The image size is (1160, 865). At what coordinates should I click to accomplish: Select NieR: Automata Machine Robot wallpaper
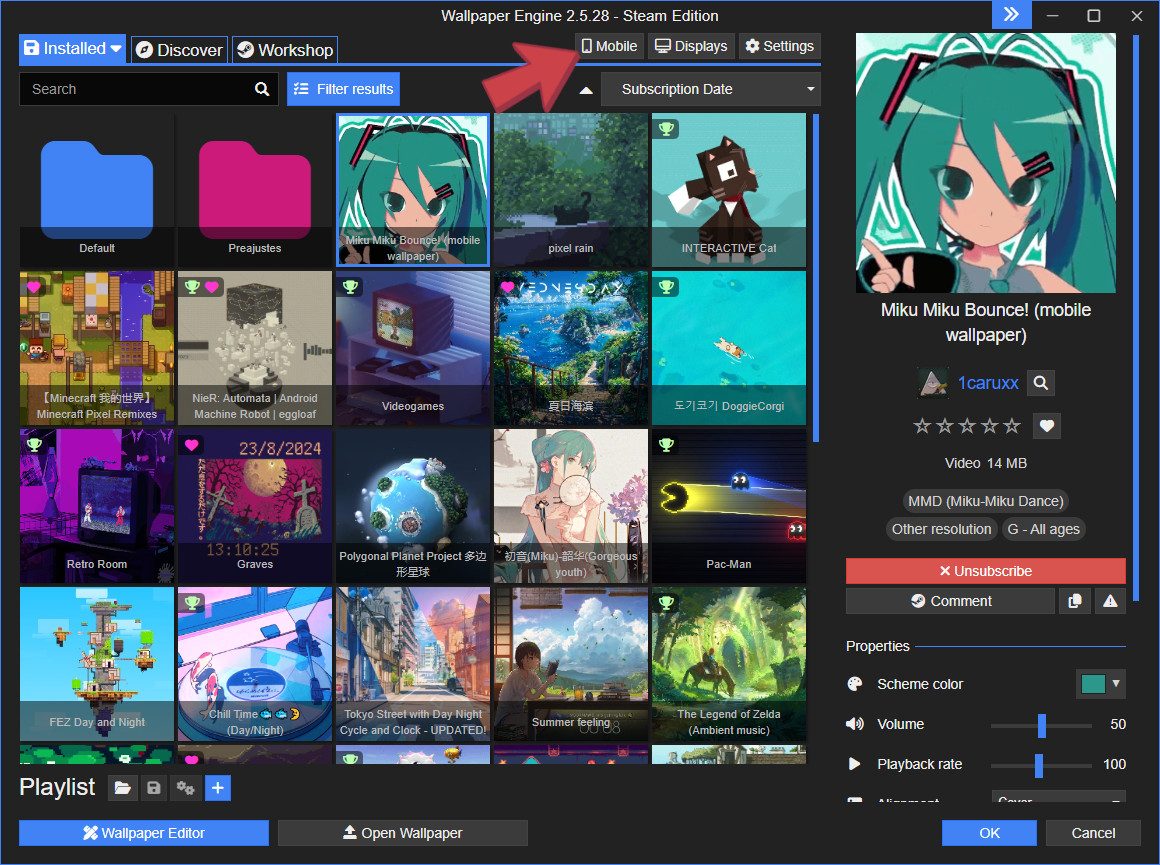254,348
